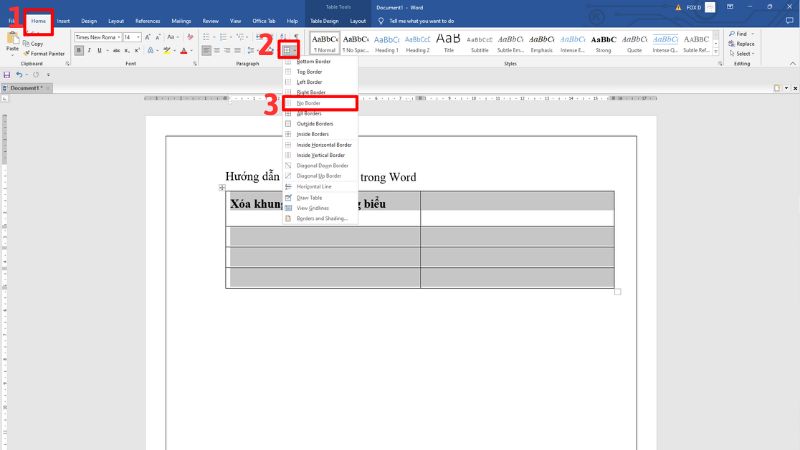Click the Undo arrow icon
This screenshot has height=450, width=800.
(19, 74)
